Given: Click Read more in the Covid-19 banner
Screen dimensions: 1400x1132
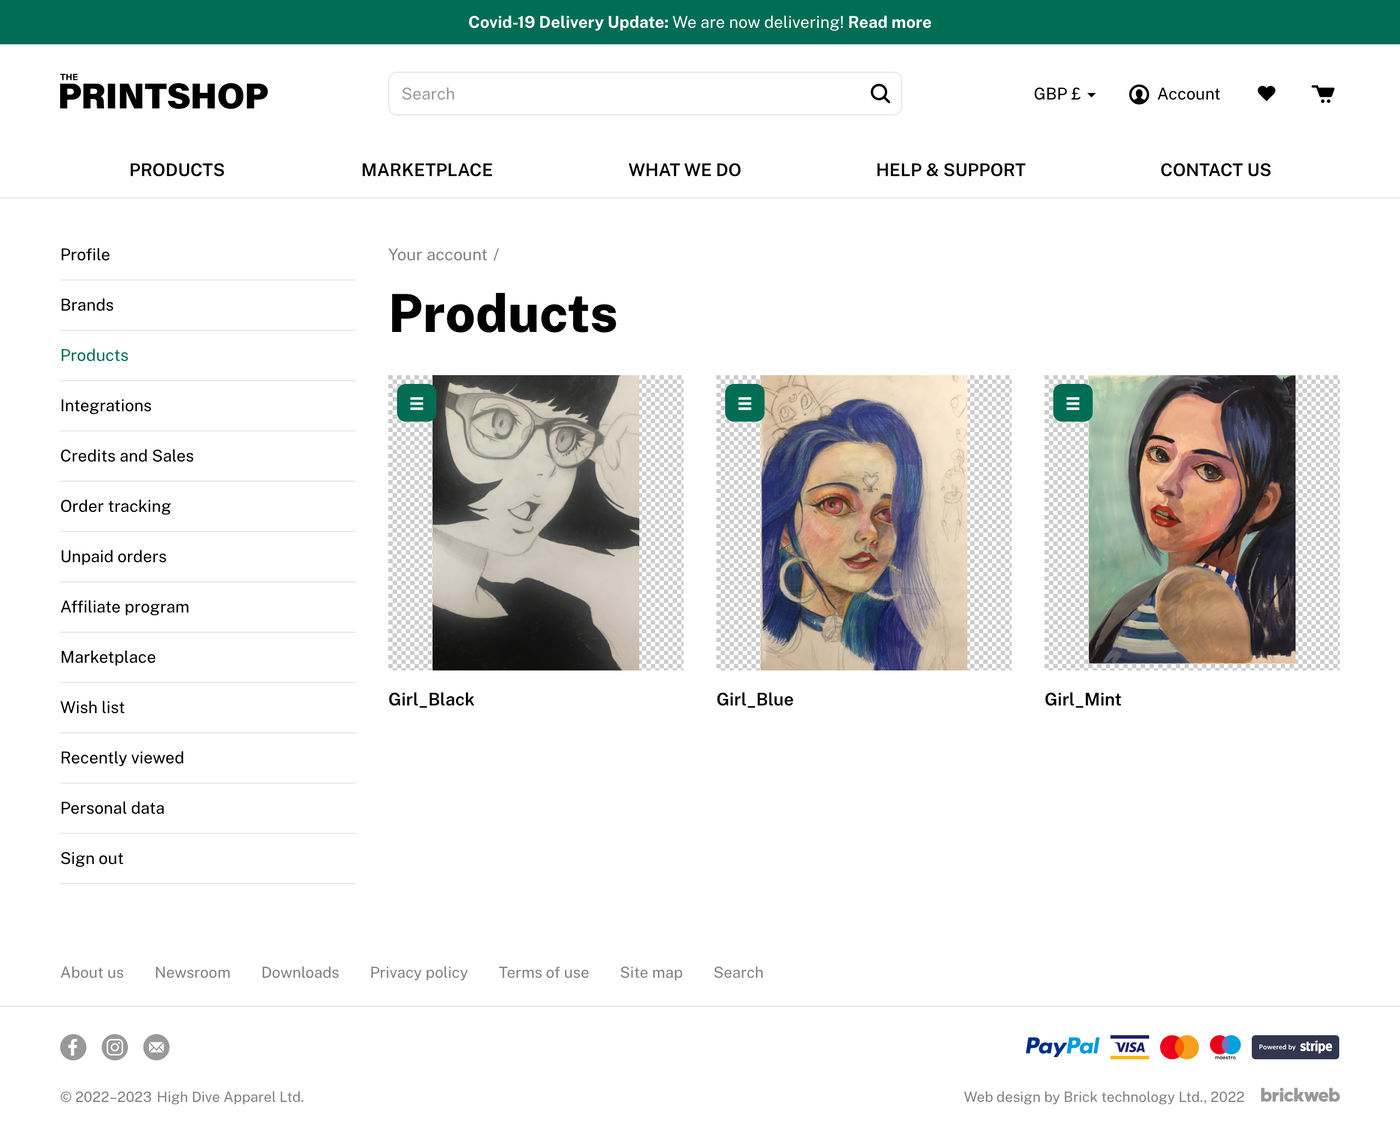Looking at the screenshot, I should (x=889, y=21).
